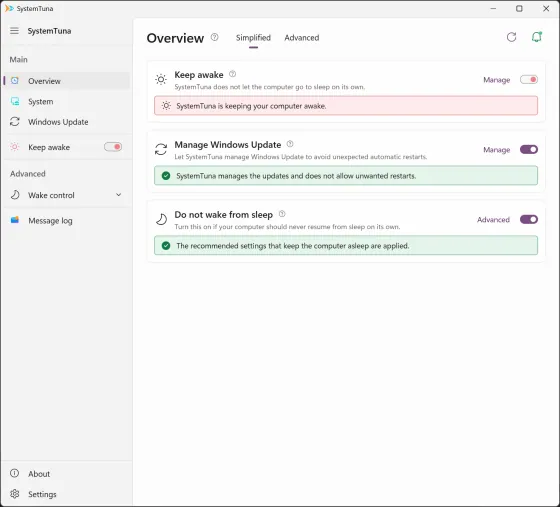Click help icon next to Overview title
560x507 pixels.
[214, 37]
